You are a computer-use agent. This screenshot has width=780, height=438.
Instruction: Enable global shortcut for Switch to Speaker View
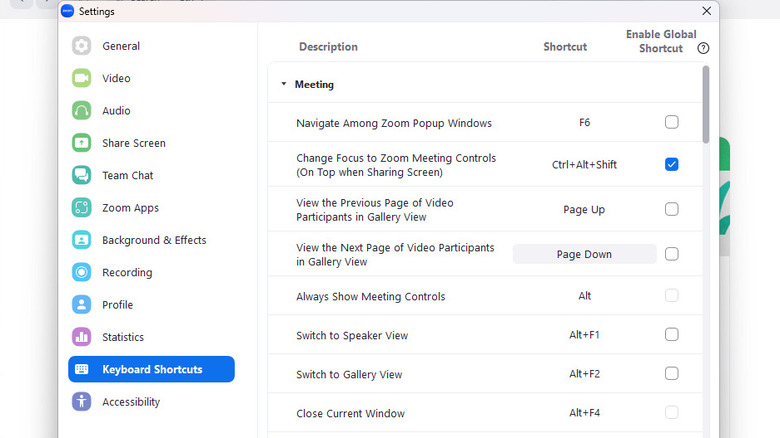point(671,334)
